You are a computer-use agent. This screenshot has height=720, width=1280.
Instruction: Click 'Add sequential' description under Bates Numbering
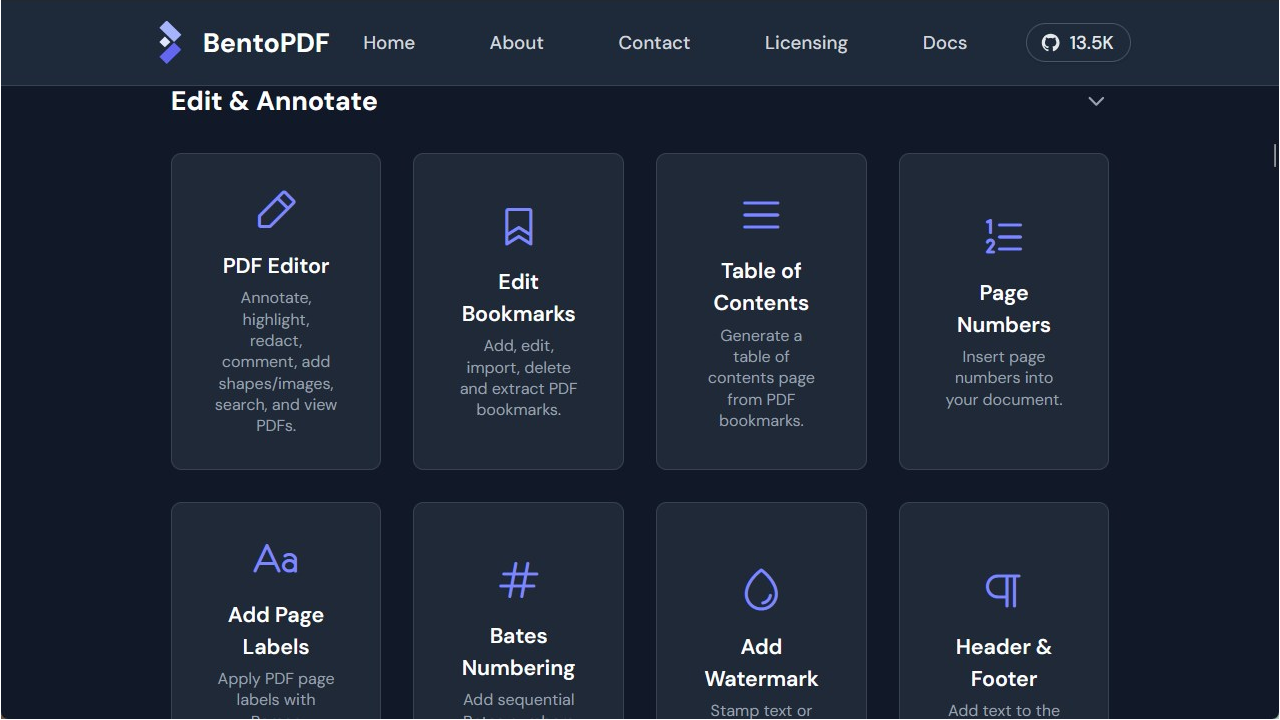pos(518,700)
